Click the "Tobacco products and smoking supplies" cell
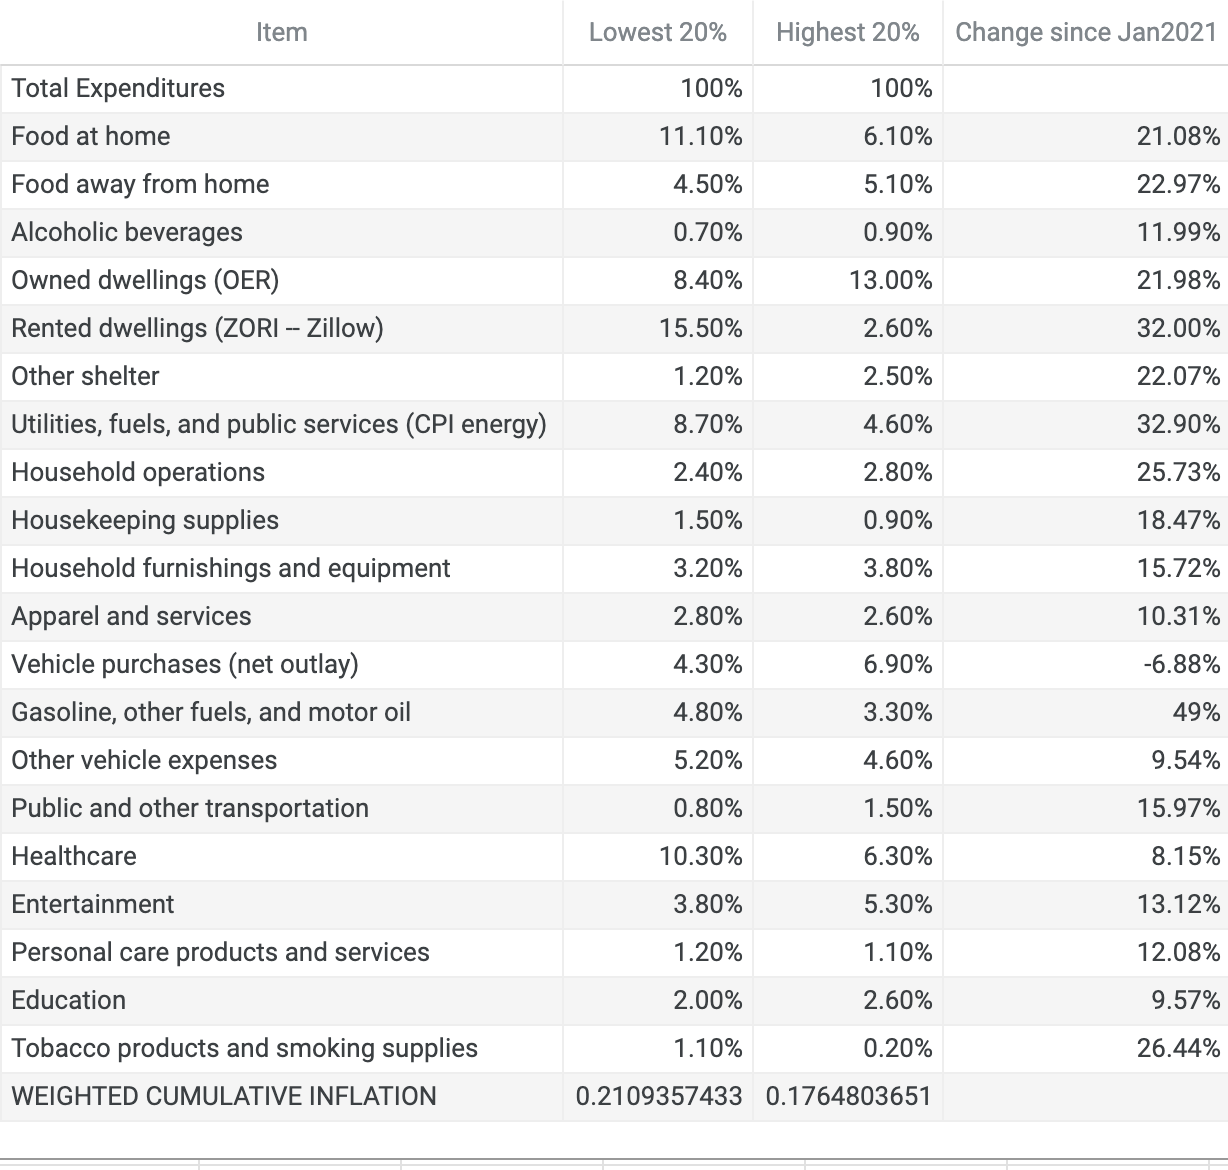The width and height of the screenshot is (1228, 1170). click(244, 1049)
